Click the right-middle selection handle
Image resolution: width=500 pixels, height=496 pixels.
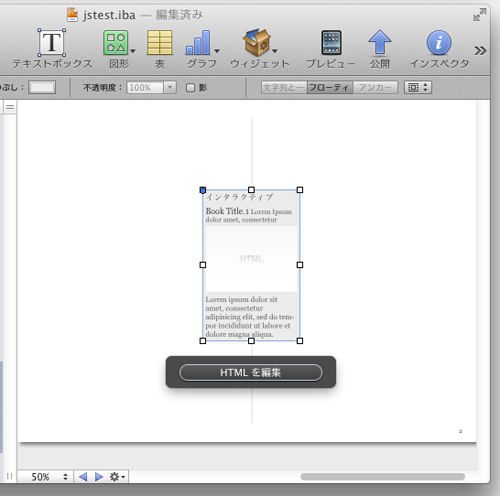tap(300, 265)
